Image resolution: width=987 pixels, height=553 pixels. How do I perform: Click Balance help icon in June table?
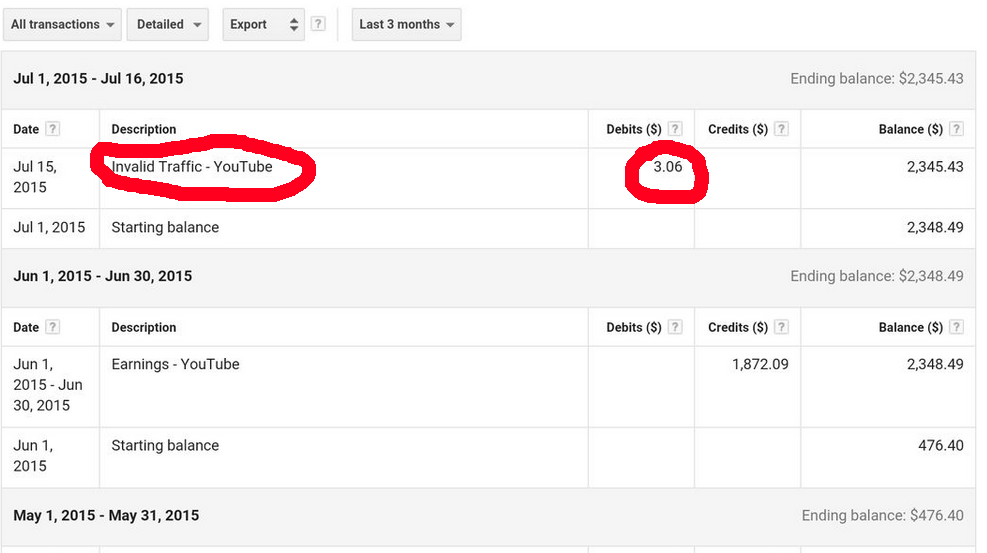956,327
